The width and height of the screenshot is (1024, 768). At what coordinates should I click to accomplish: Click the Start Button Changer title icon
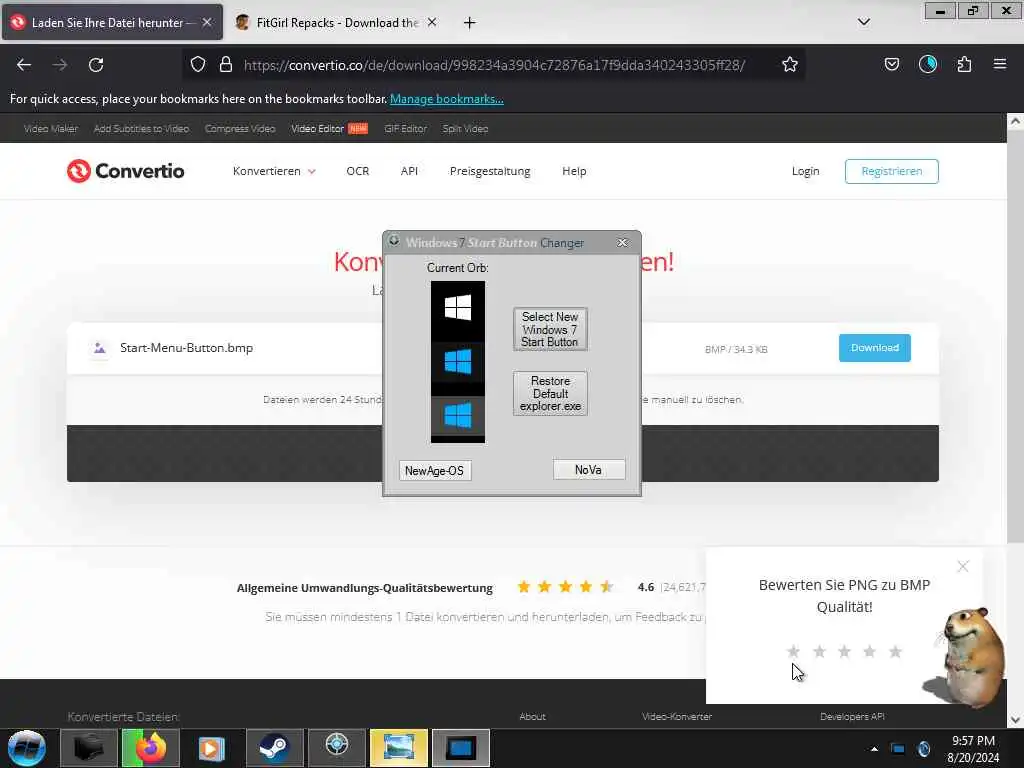point(394,241)
